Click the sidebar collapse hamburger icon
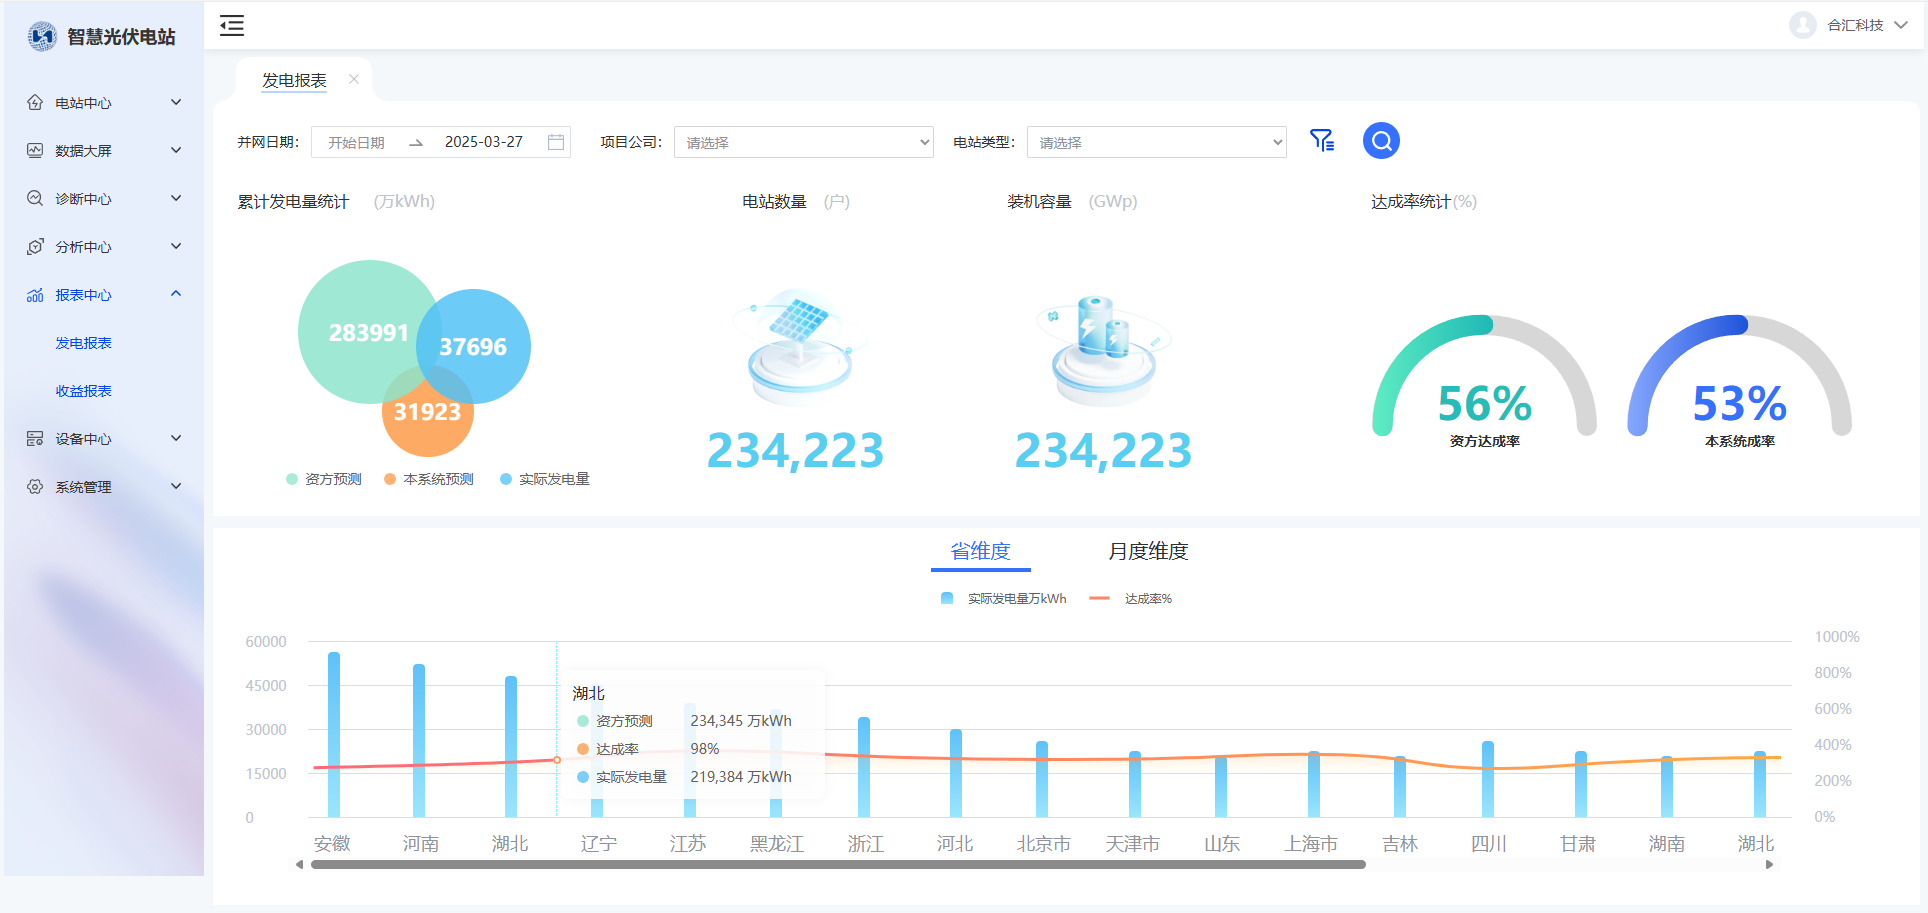1928x913 pixels. pyautogui.click(x=232, y=26)
